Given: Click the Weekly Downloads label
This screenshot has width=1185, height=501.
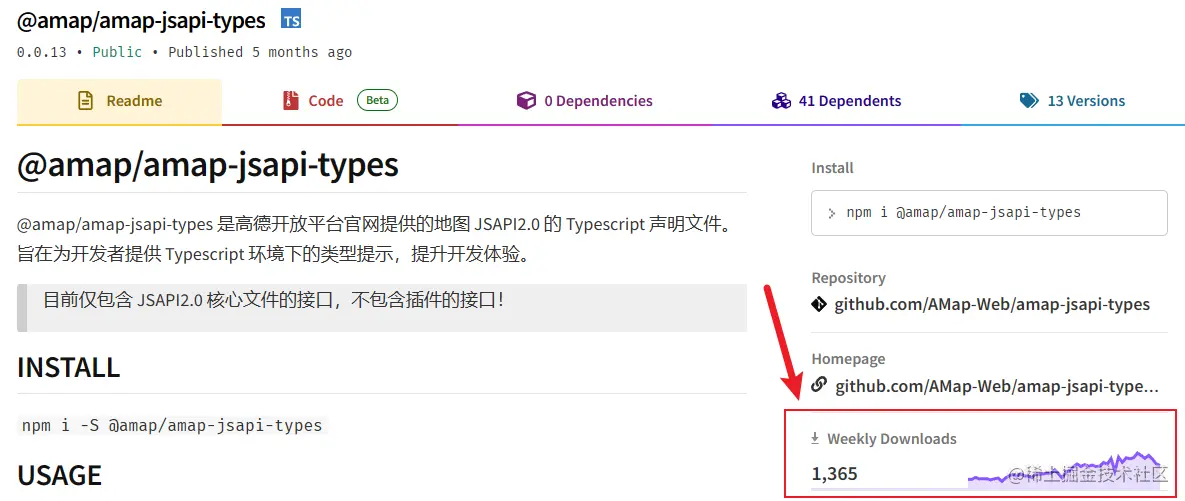Looking at the screenshot, I should click(x=892, y=438).
